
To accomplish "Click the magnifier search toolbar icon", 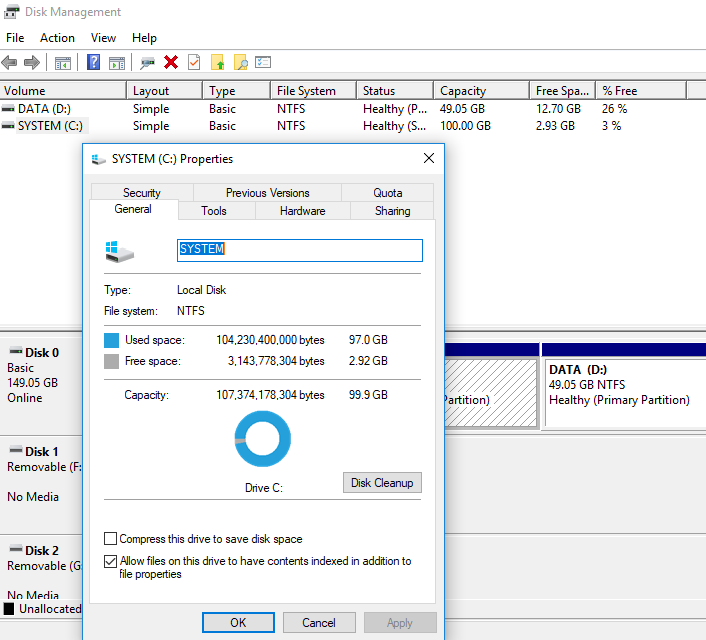I will [240, 63].
